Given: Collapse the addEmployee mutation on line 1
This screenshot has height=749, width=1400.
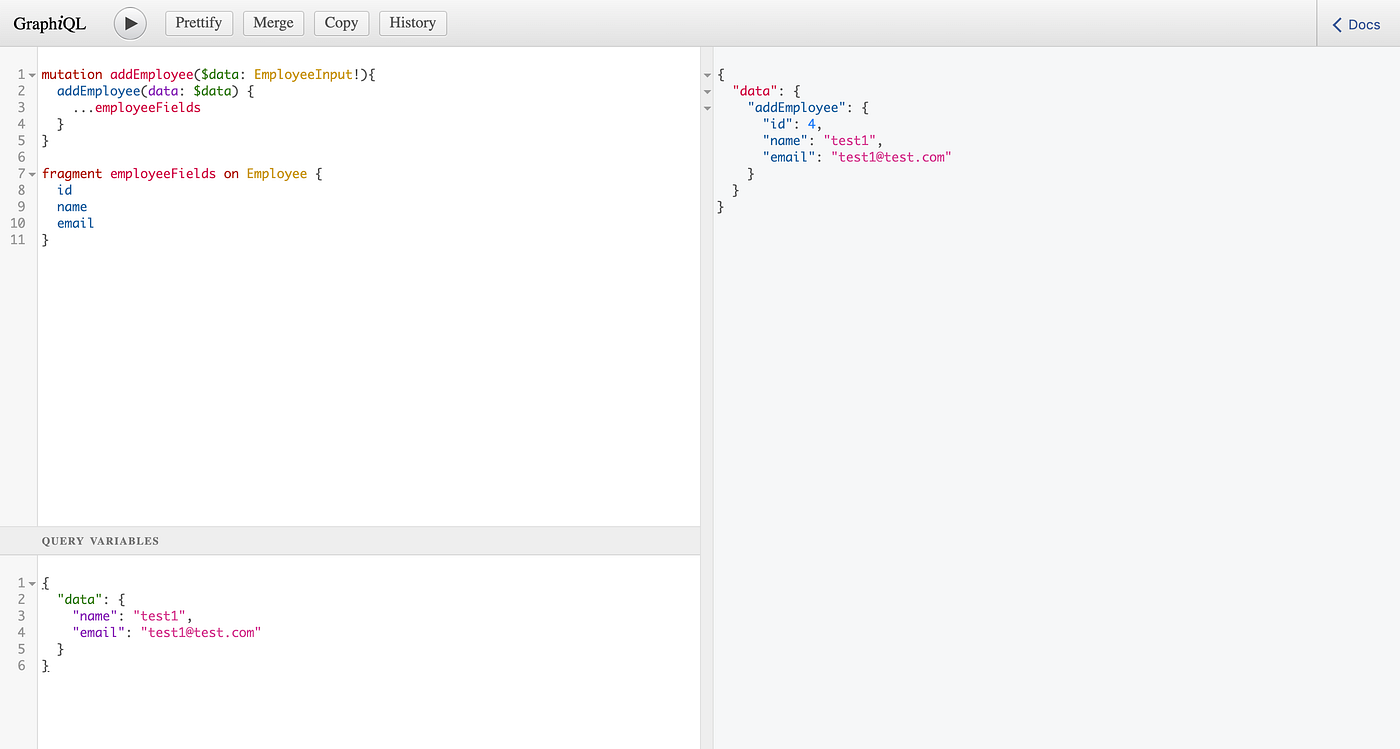Looking at the screenshot, I should 31,74.
